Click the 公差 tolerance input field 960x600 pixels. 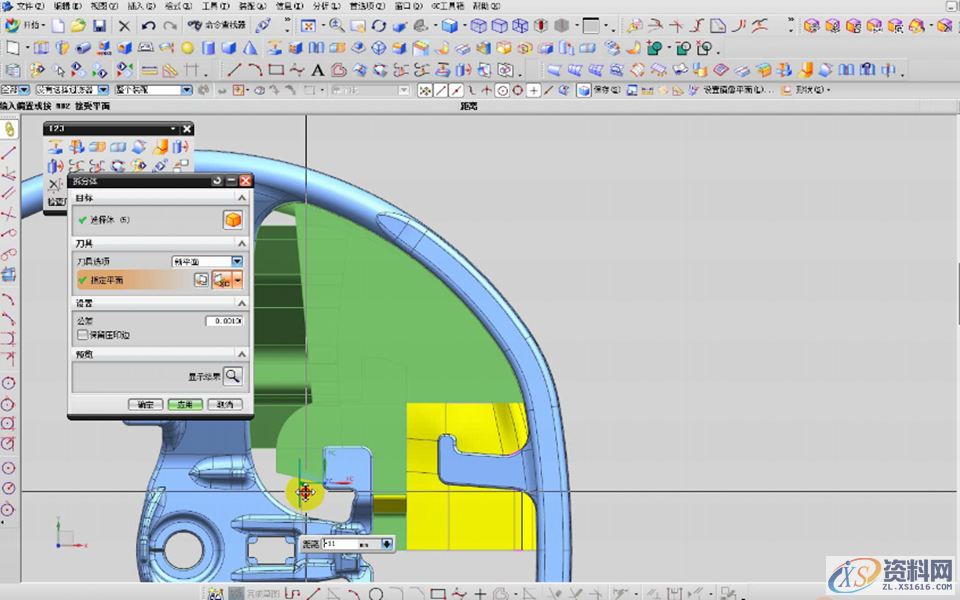[x=224, y=321]
